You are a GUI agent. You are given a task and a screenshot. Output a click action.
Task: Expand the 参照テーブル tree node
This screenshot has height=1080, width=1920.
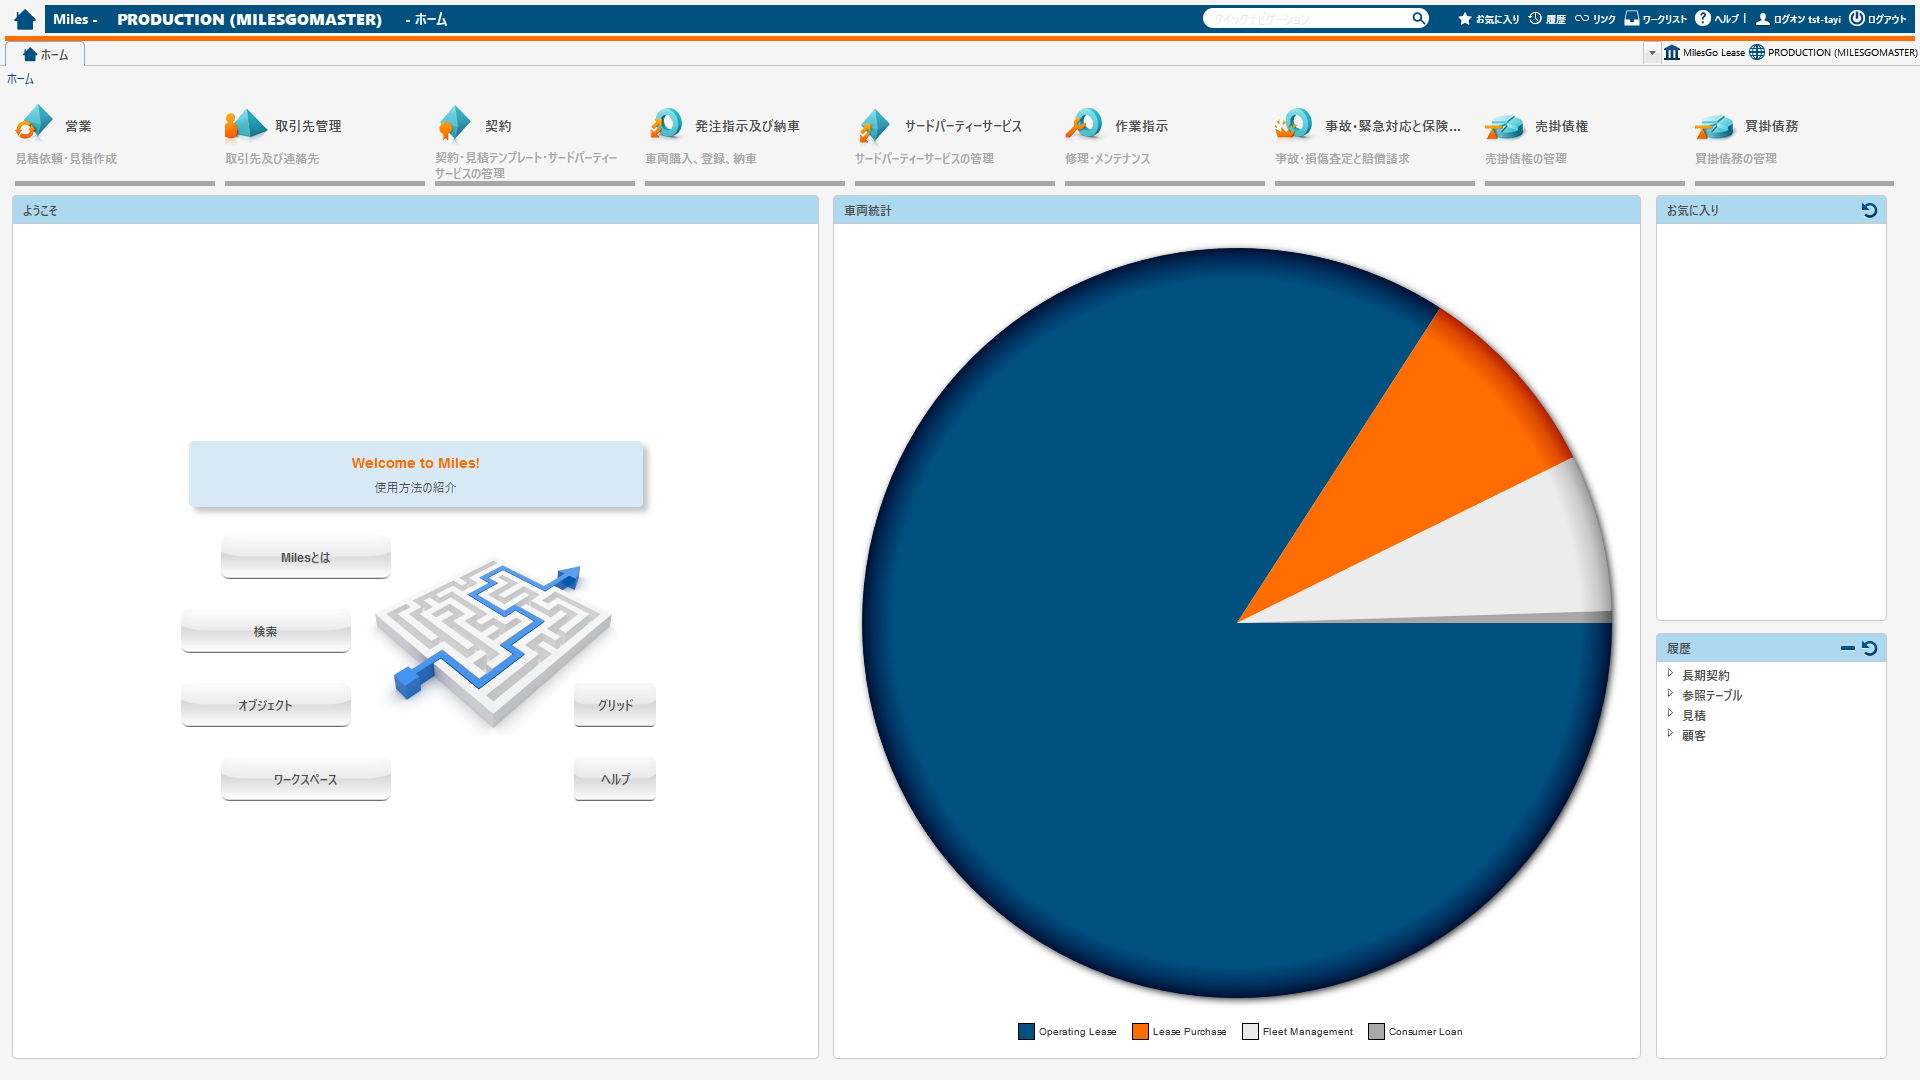1670,694
